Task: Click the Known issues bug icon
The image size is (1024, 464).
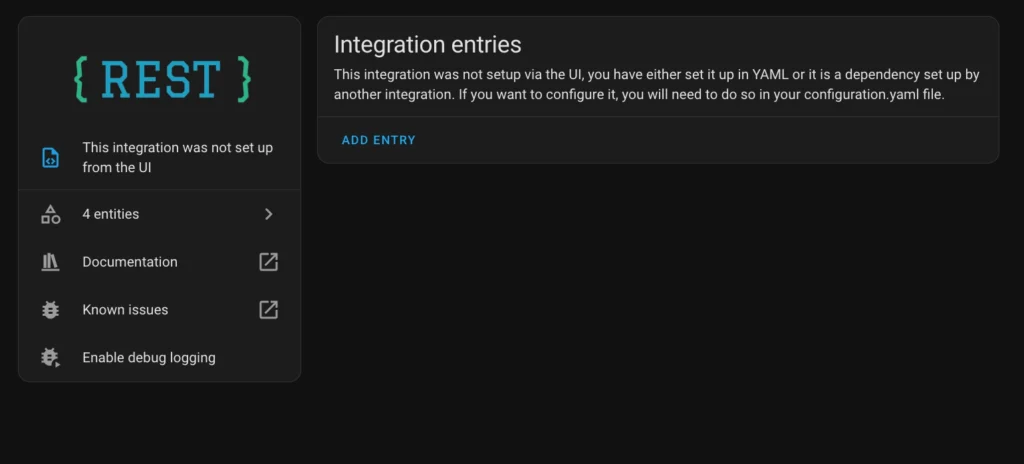Action: [50, 310]
